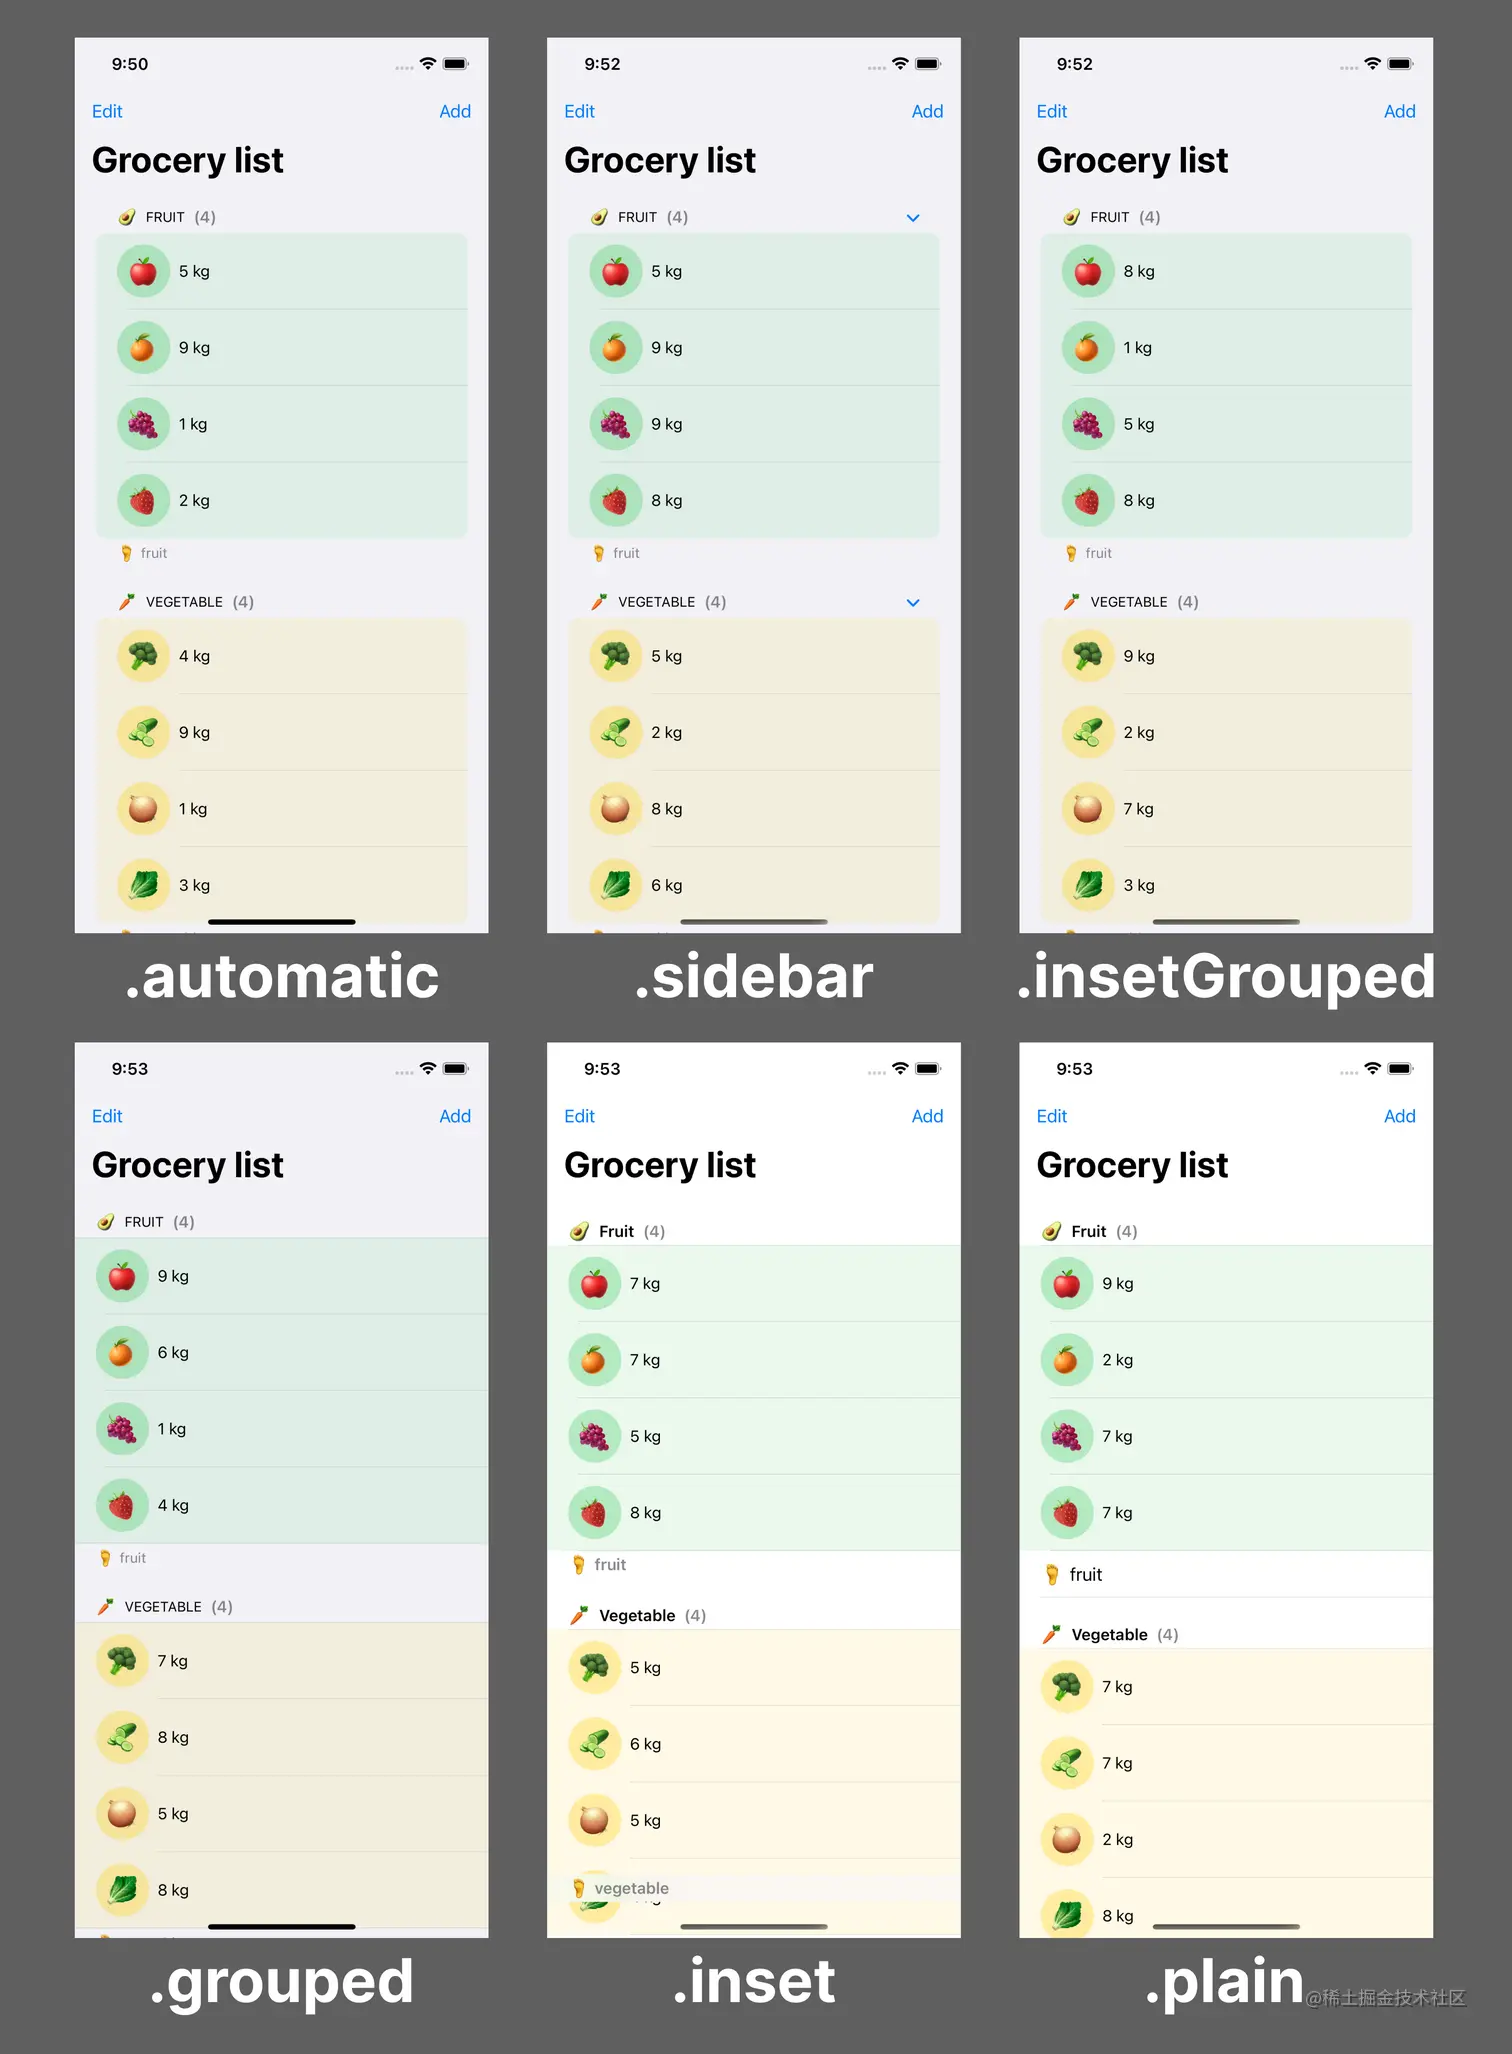Tap Edit in the .automatic screen
This screenshot has height=2054, width=1512.
click(x=107, y=112)
